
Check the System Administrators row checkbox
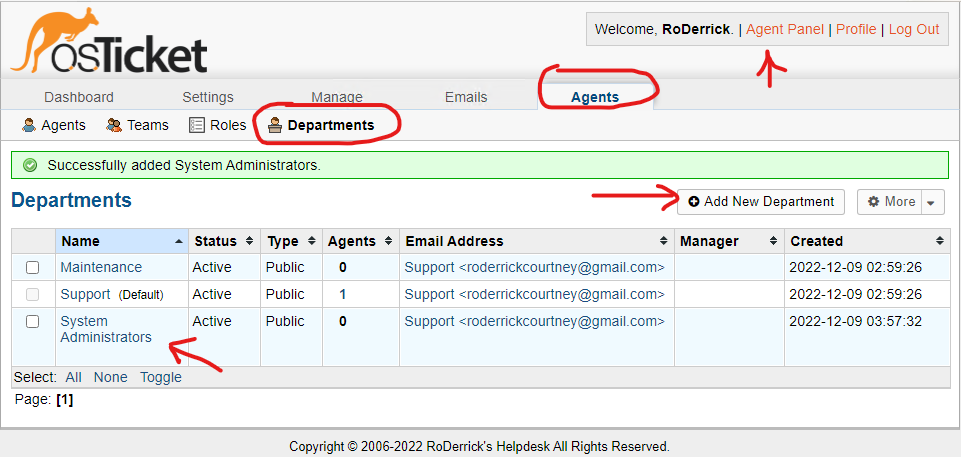32,322
